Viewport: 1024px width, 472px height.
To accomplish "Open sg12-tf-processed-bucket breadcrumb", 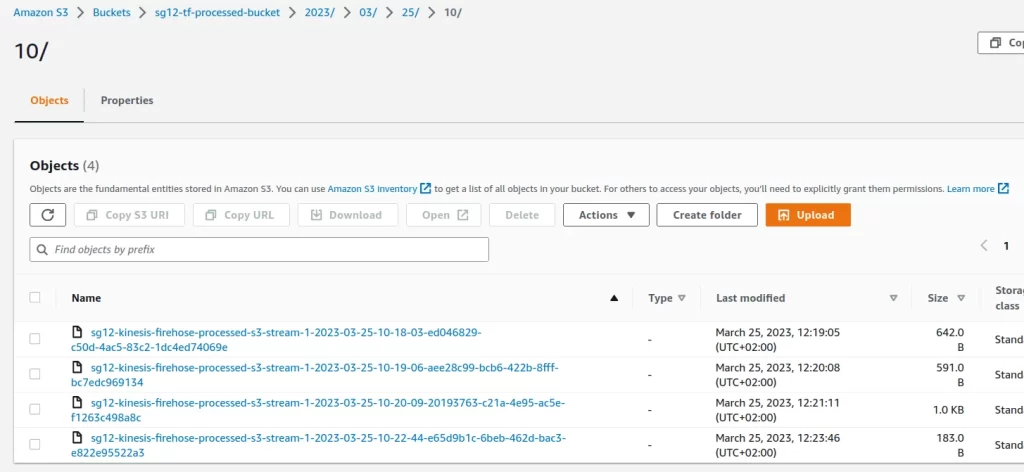I will point(217,12).
